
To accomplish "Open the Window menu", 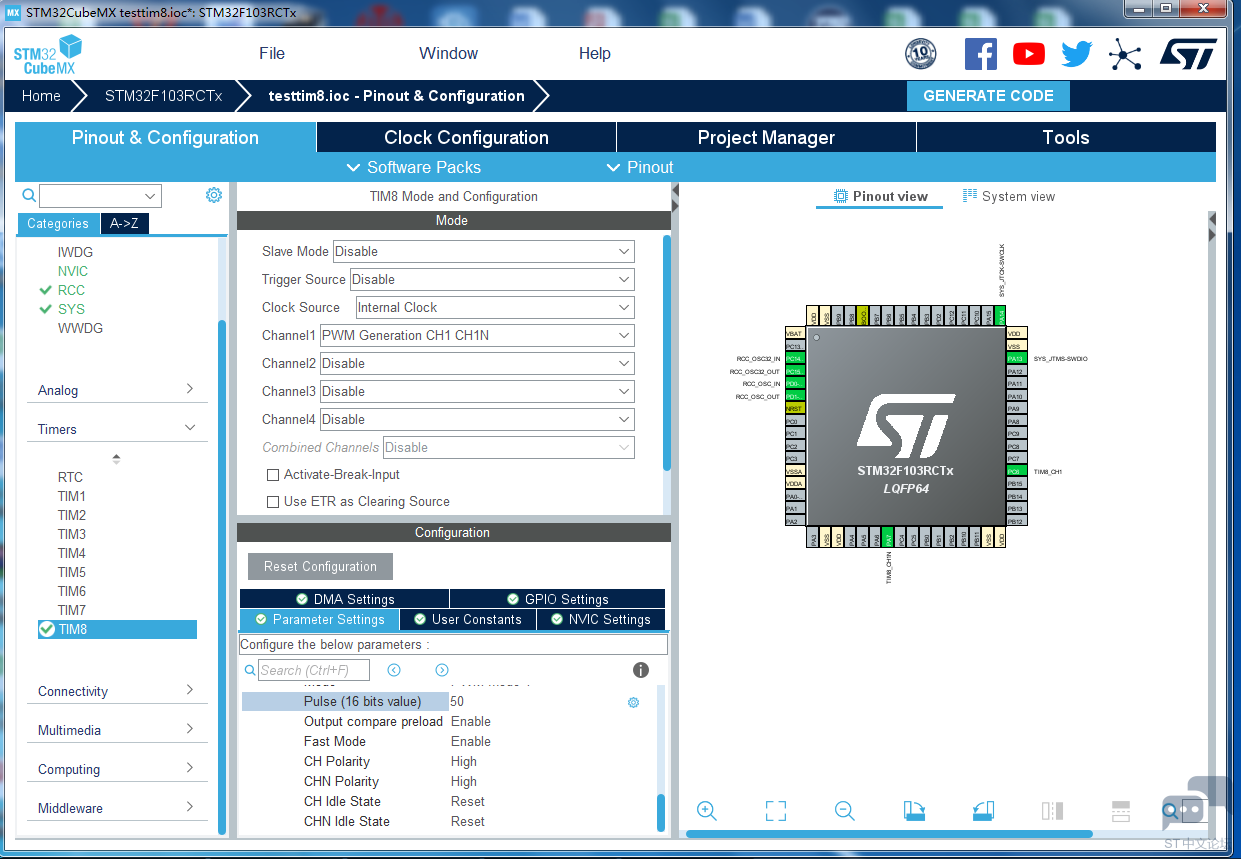I will click(448, 54).
